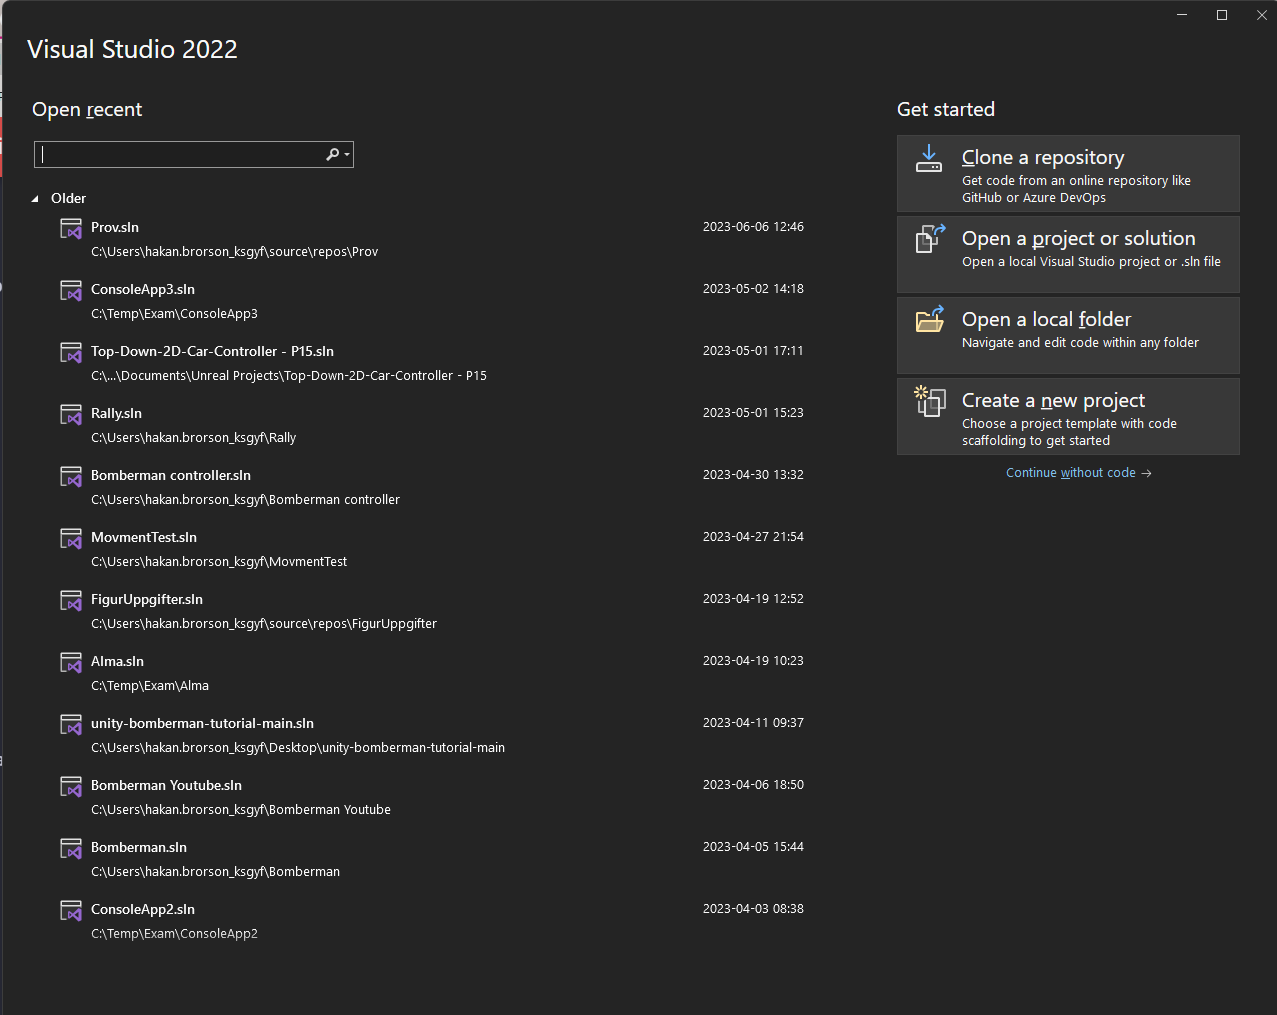The image size is (1277, 1015).
Task: Click the Clone a repository download icon
Action: click(x=929, y=159)
